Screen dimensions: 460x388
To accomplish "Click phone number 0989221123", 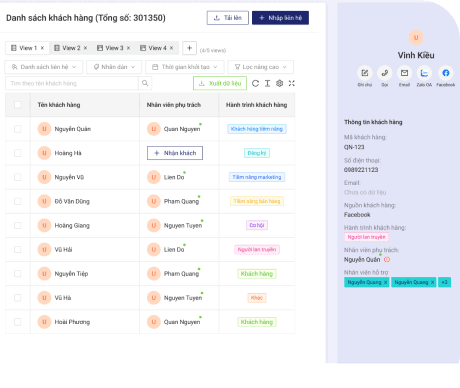I will [361, 170].
